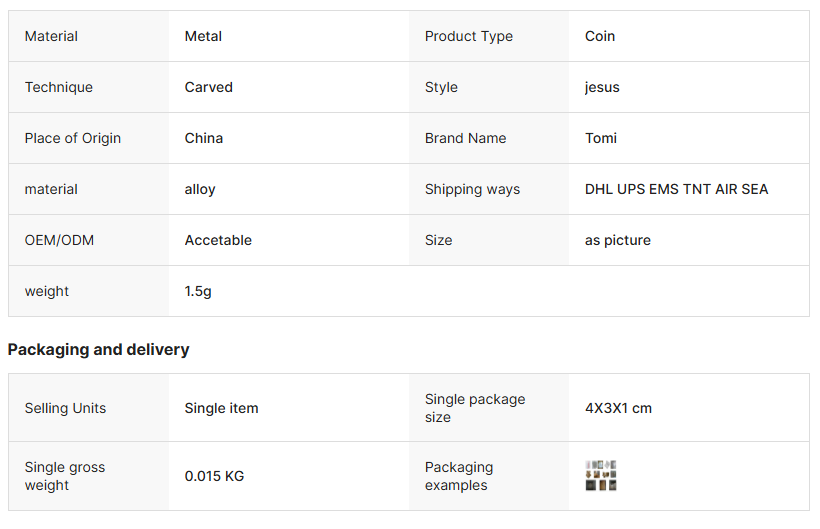Click the 'Packaging and delivery' heading
The image size is (820, 529).
(98, 349)
